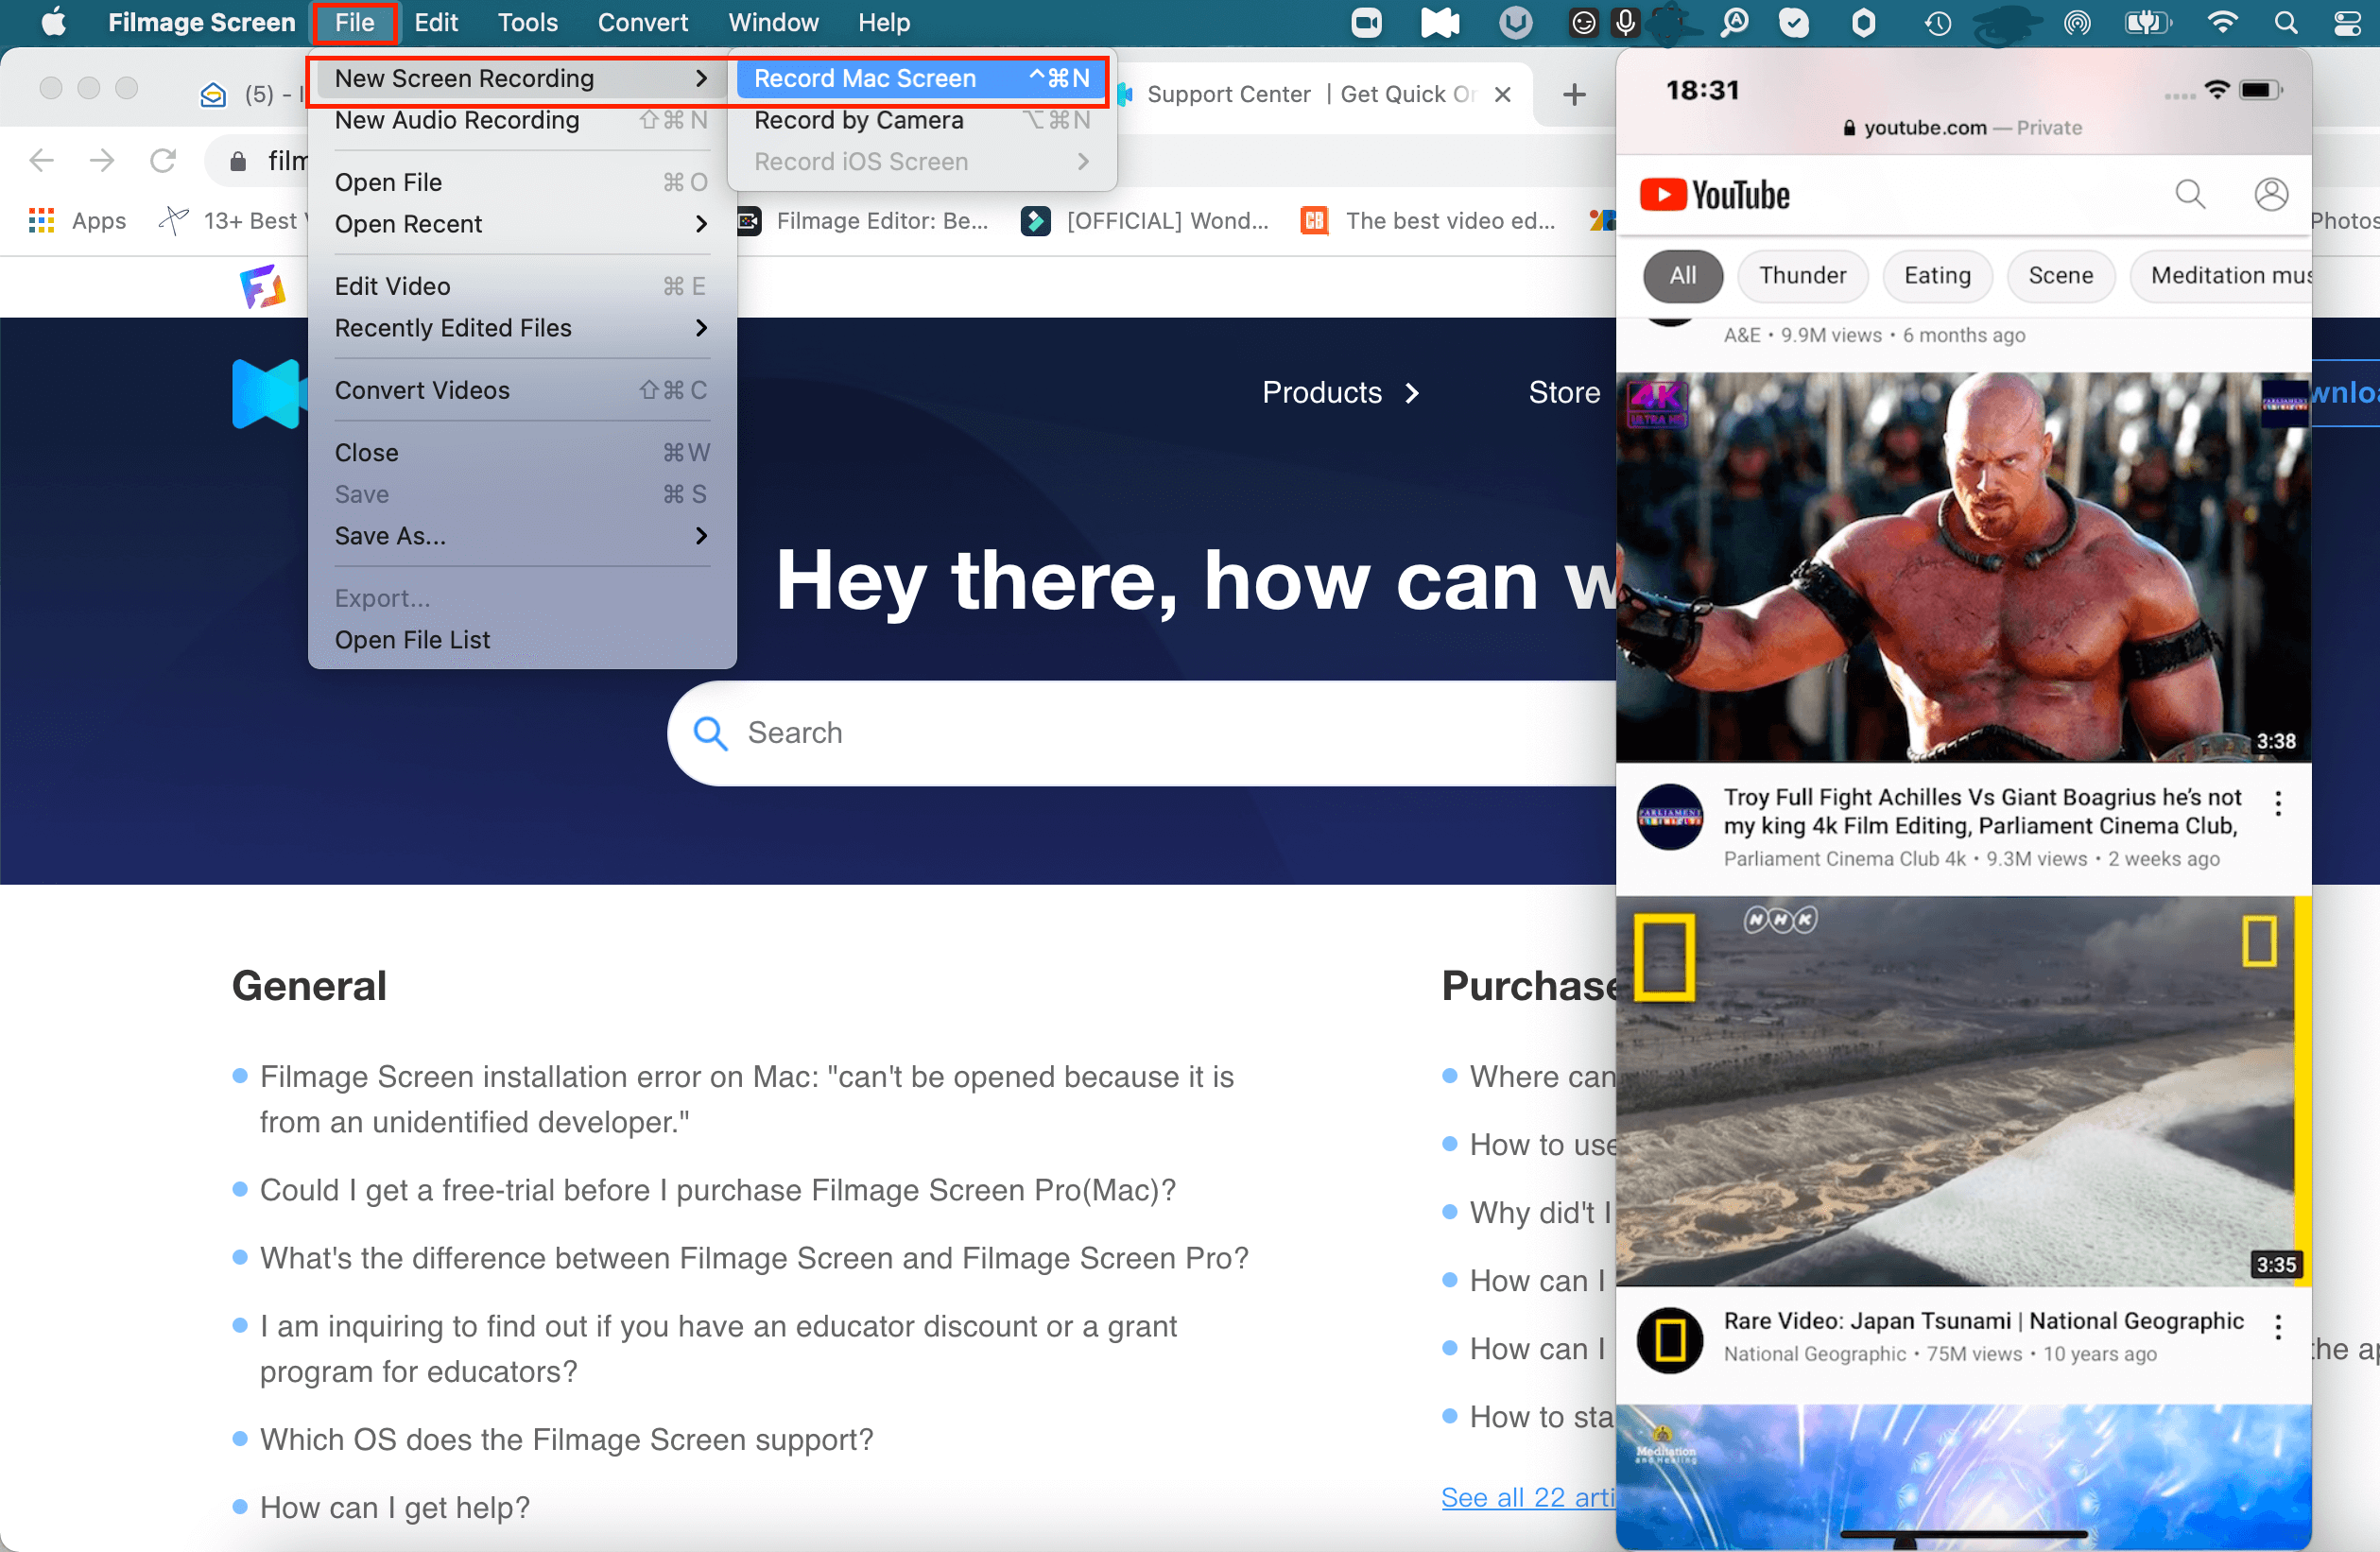Viewport: 2380px width, 1552px height.
Task: Click Parliament Cinema Club channel avatar
Action: 1669,817
